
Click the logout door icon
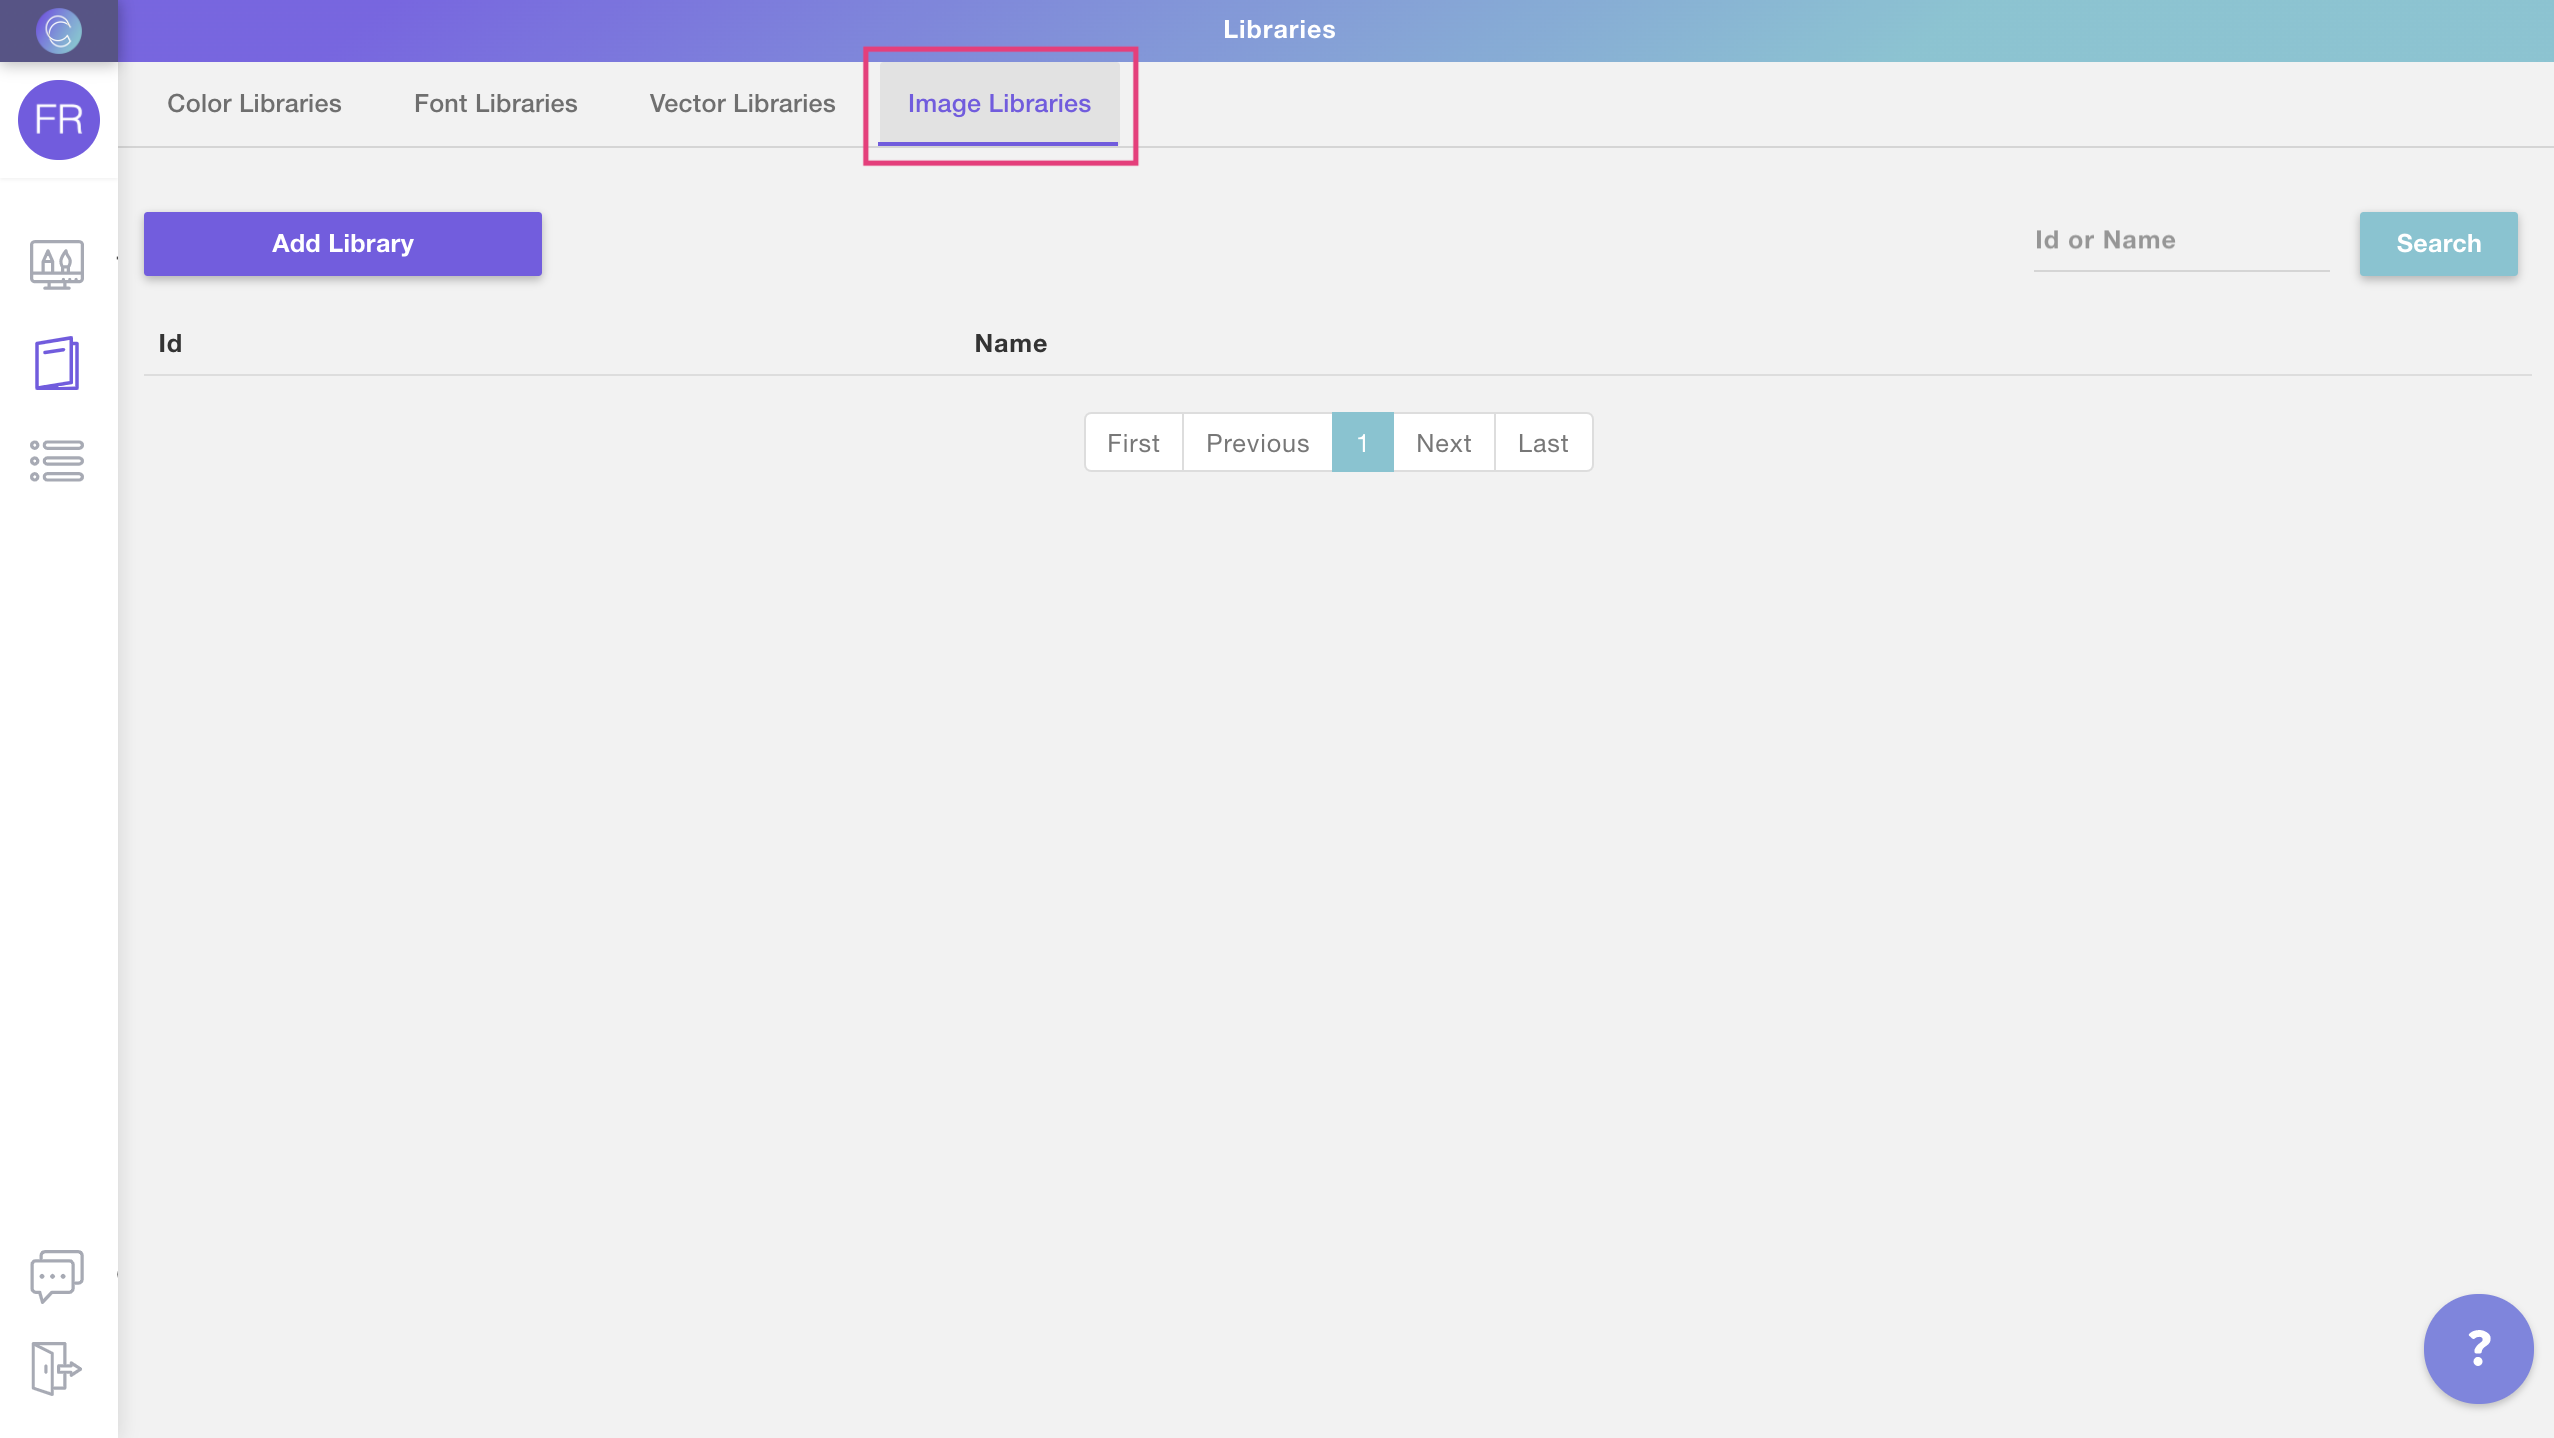tap(56, 1368)
